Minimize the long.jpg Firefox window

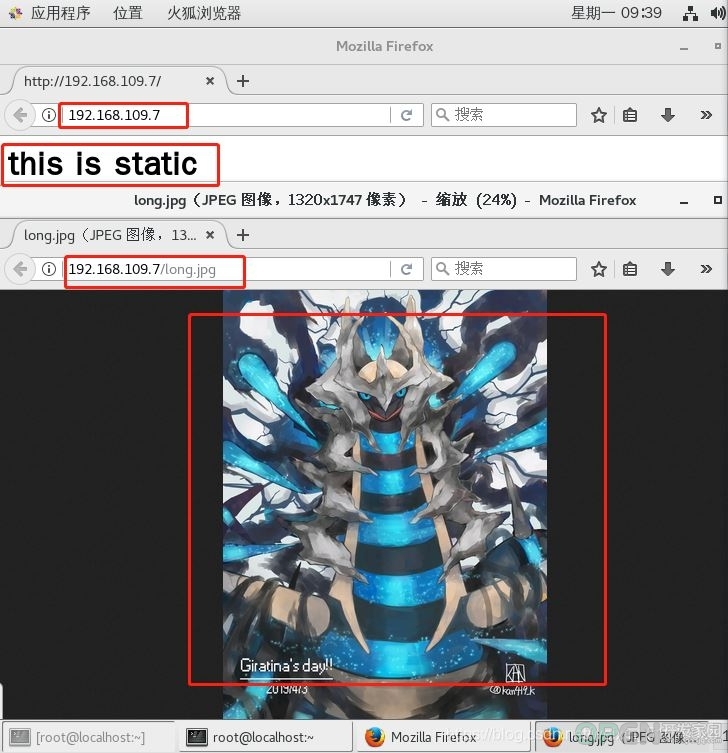(x=684, y=202)
